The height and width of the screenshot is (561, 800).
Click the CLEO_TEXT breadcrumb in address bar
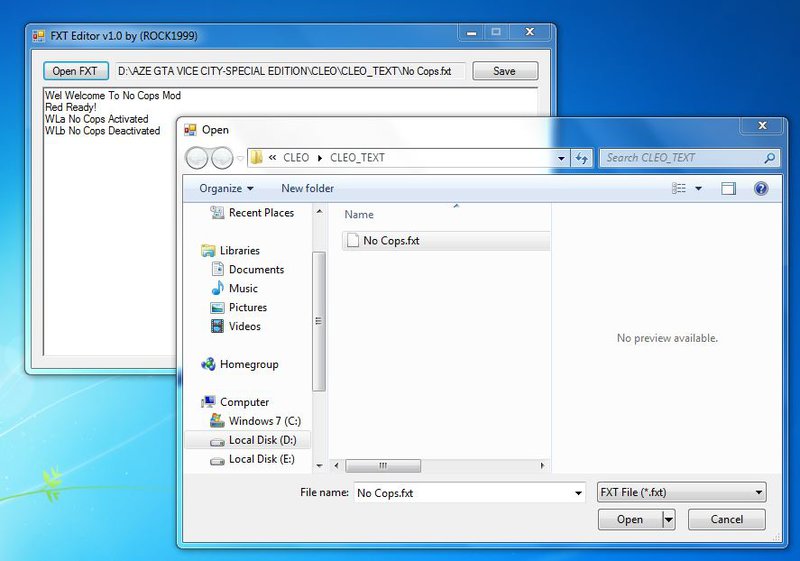click(x=357, y=158)
